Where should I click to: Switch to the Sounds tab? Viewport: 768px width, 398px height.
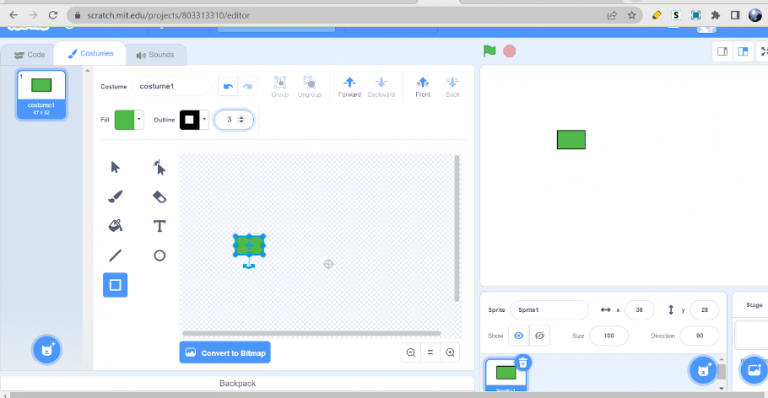click(x=155, y=55)
